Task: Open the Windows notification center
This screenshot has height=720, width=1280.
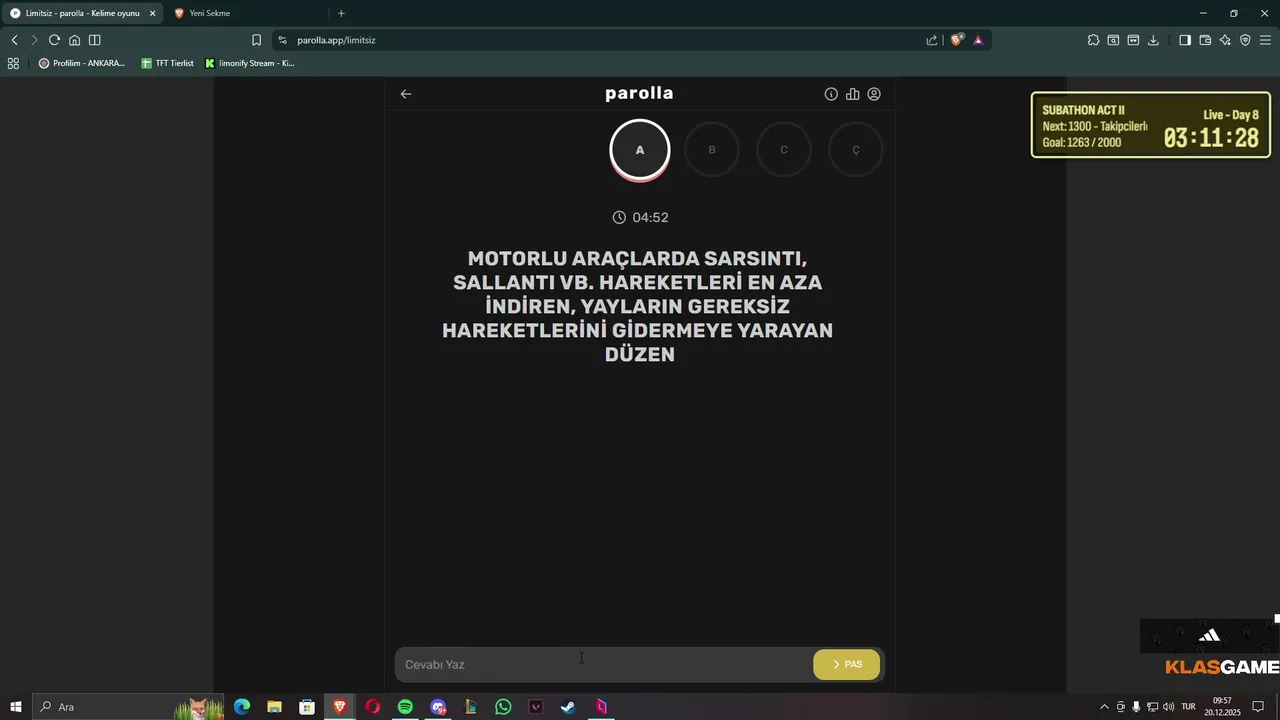Action: pyautogui.click(x=1258, y=707)
